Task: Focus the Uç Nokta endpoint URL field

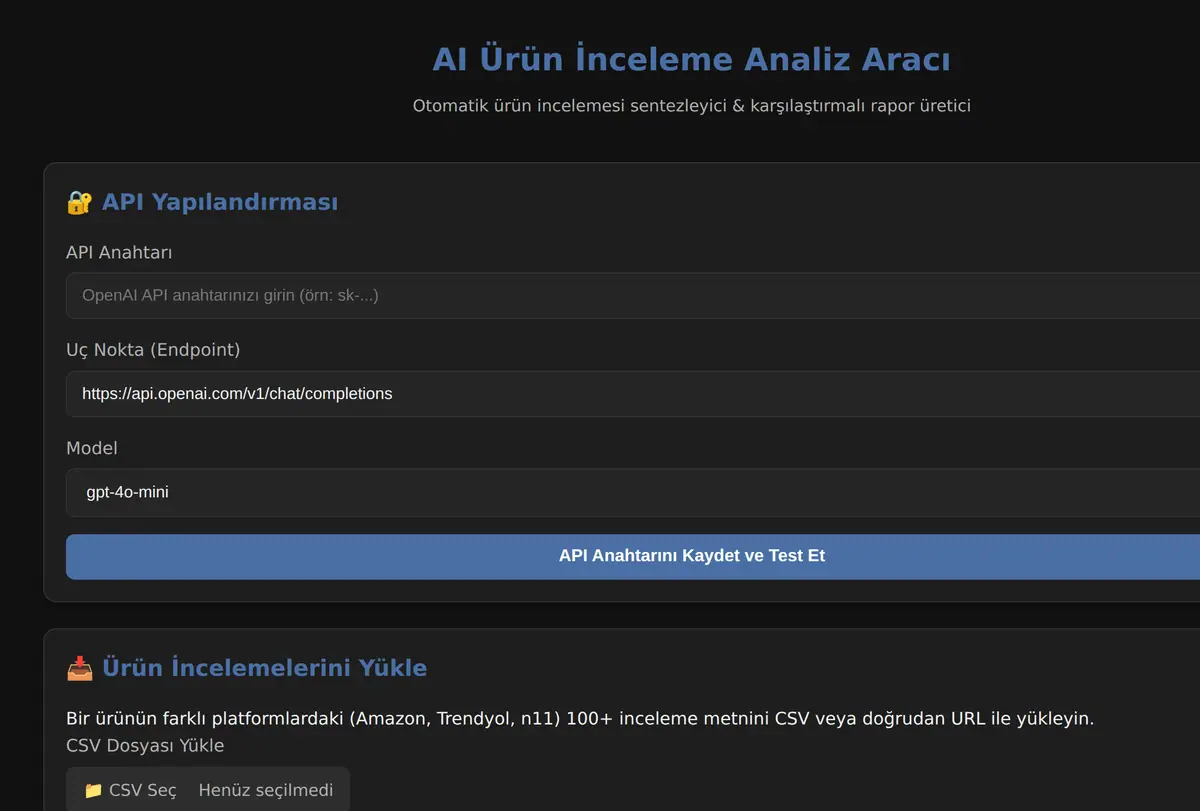Action: coord(633,393)
